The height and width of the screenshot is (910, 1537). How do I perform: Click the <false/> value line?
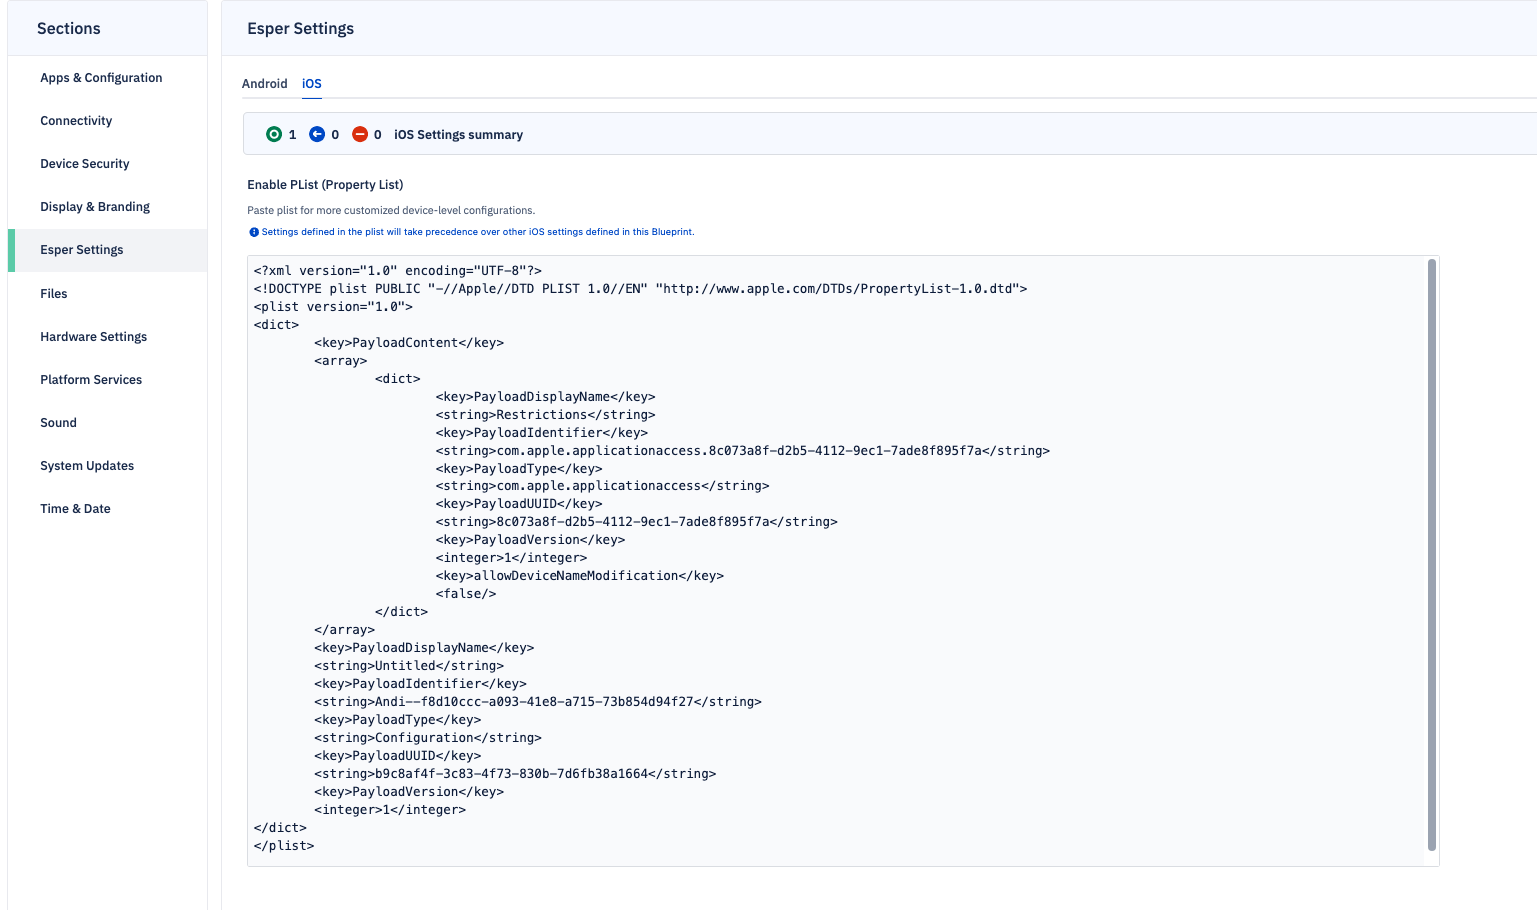[466, 594]
